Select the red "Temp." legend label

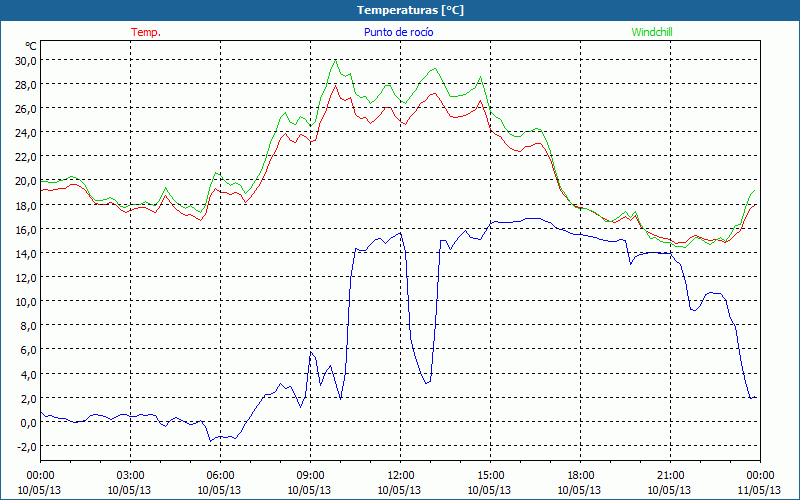click(x=146, y=32)
